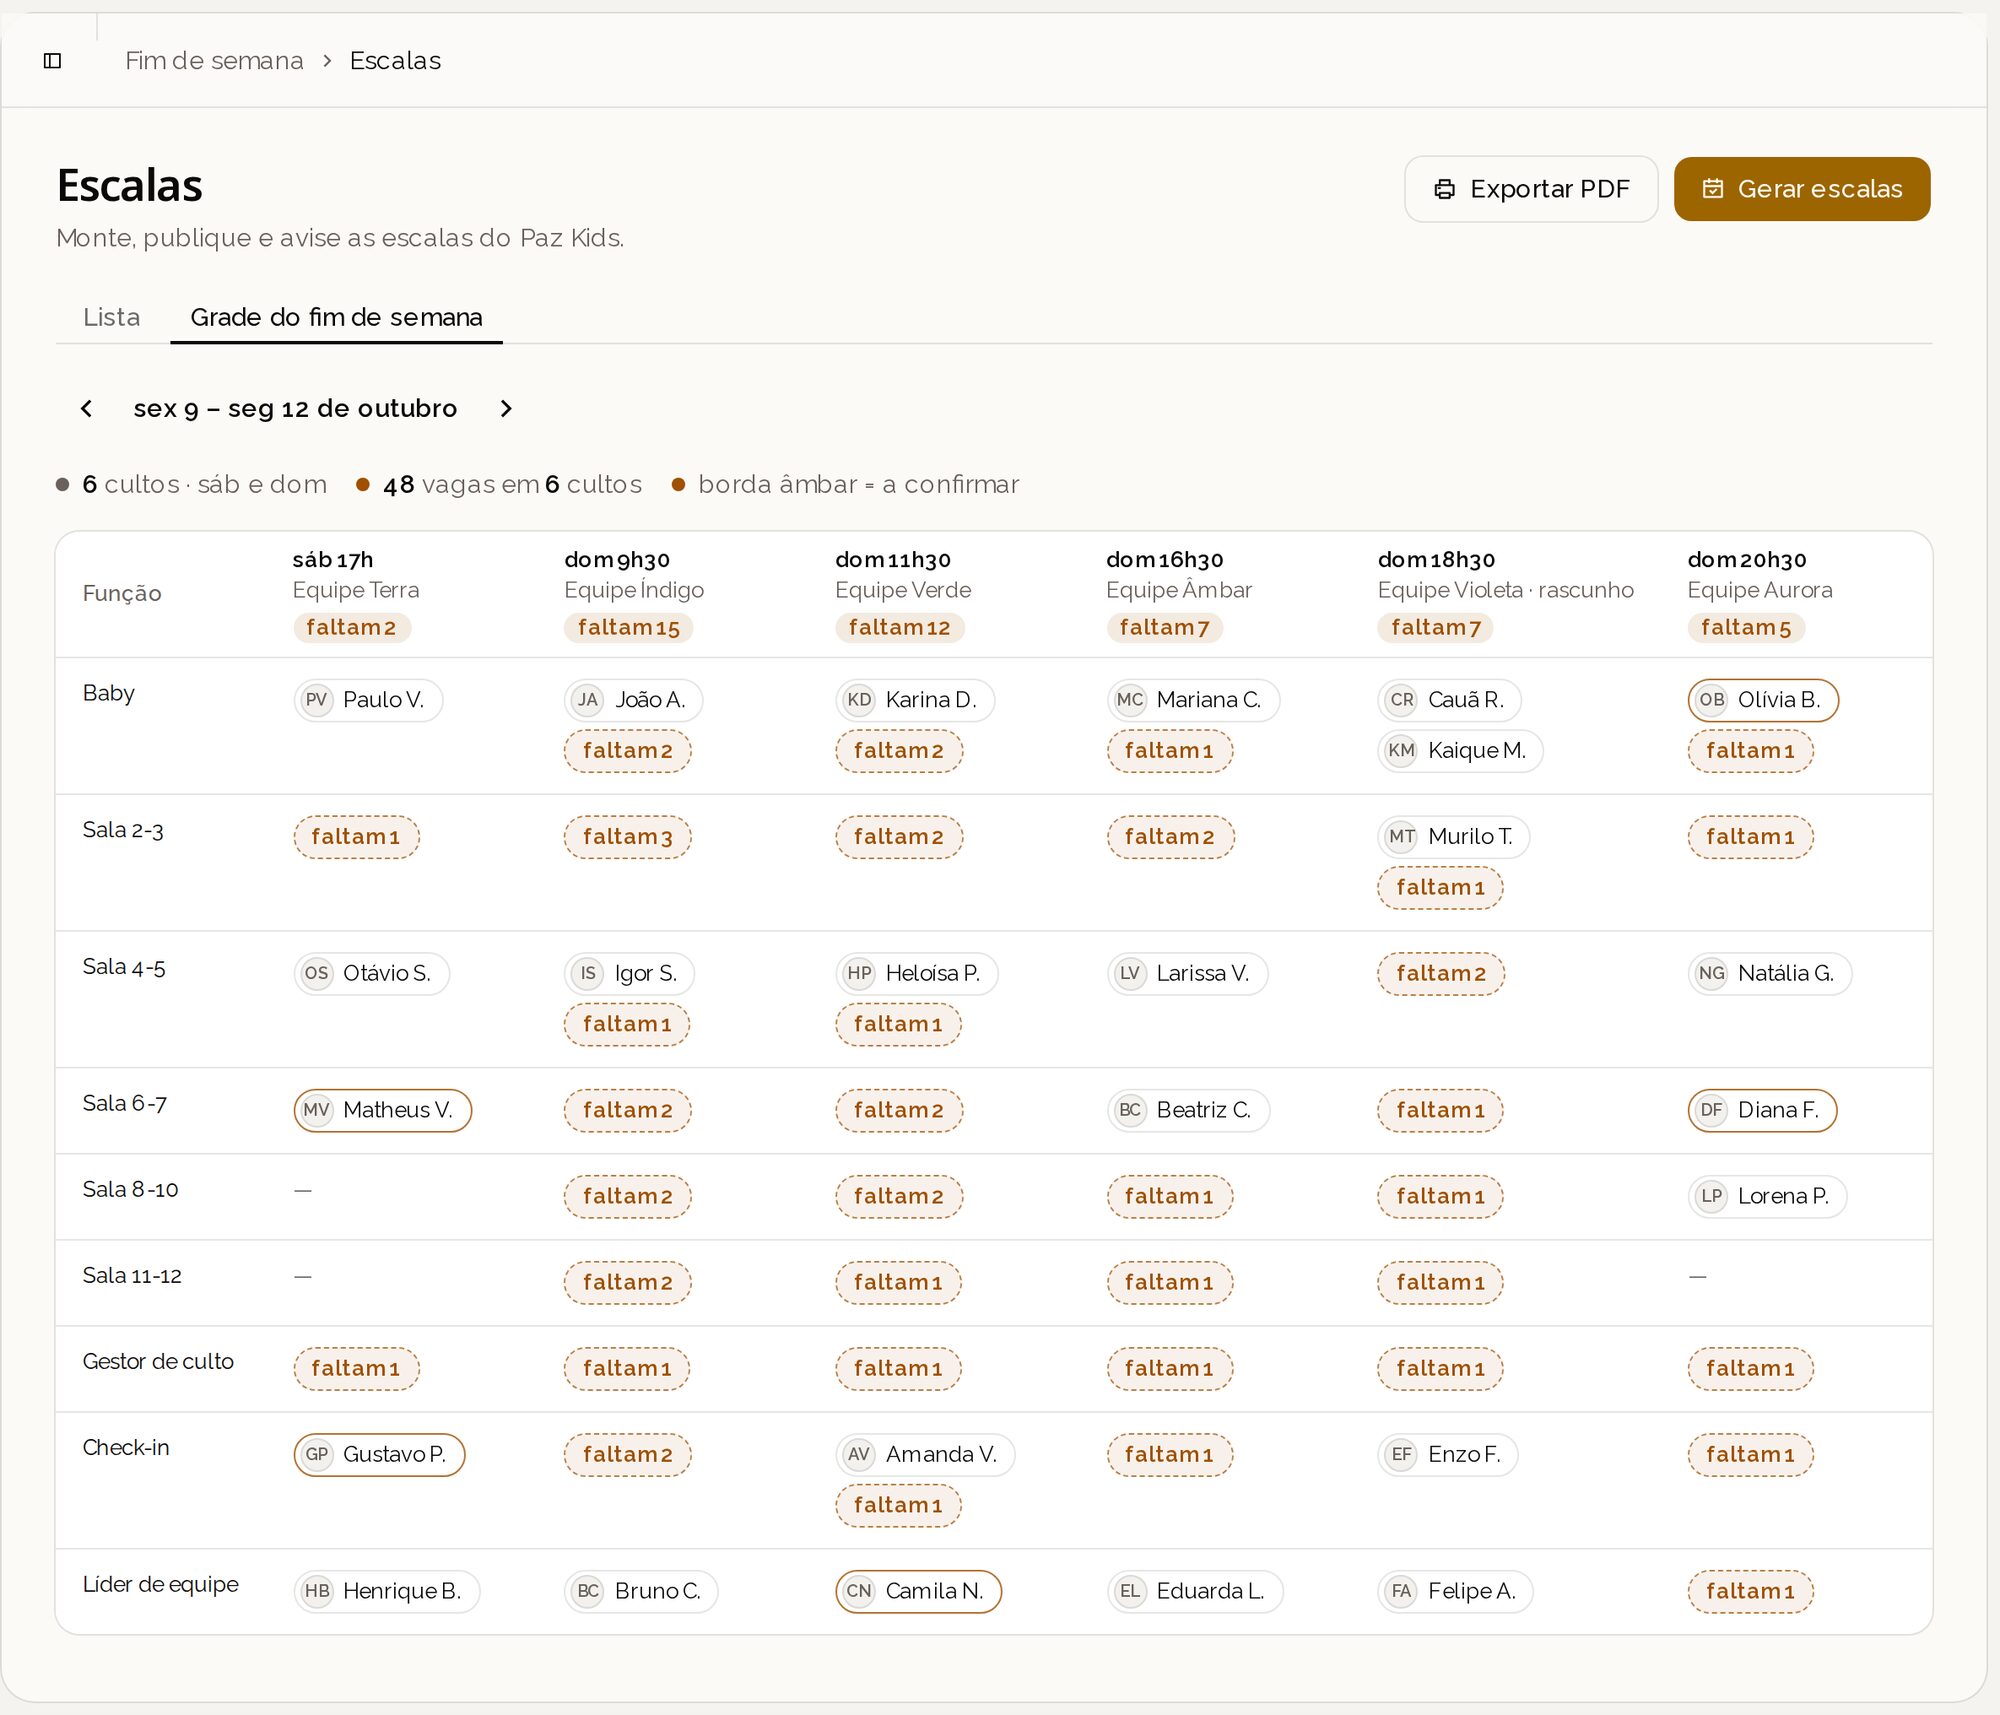
Task: Fill Gestor de culto slot for sáb 17h
Action: pyautogui.click(x=356, y=1368)
